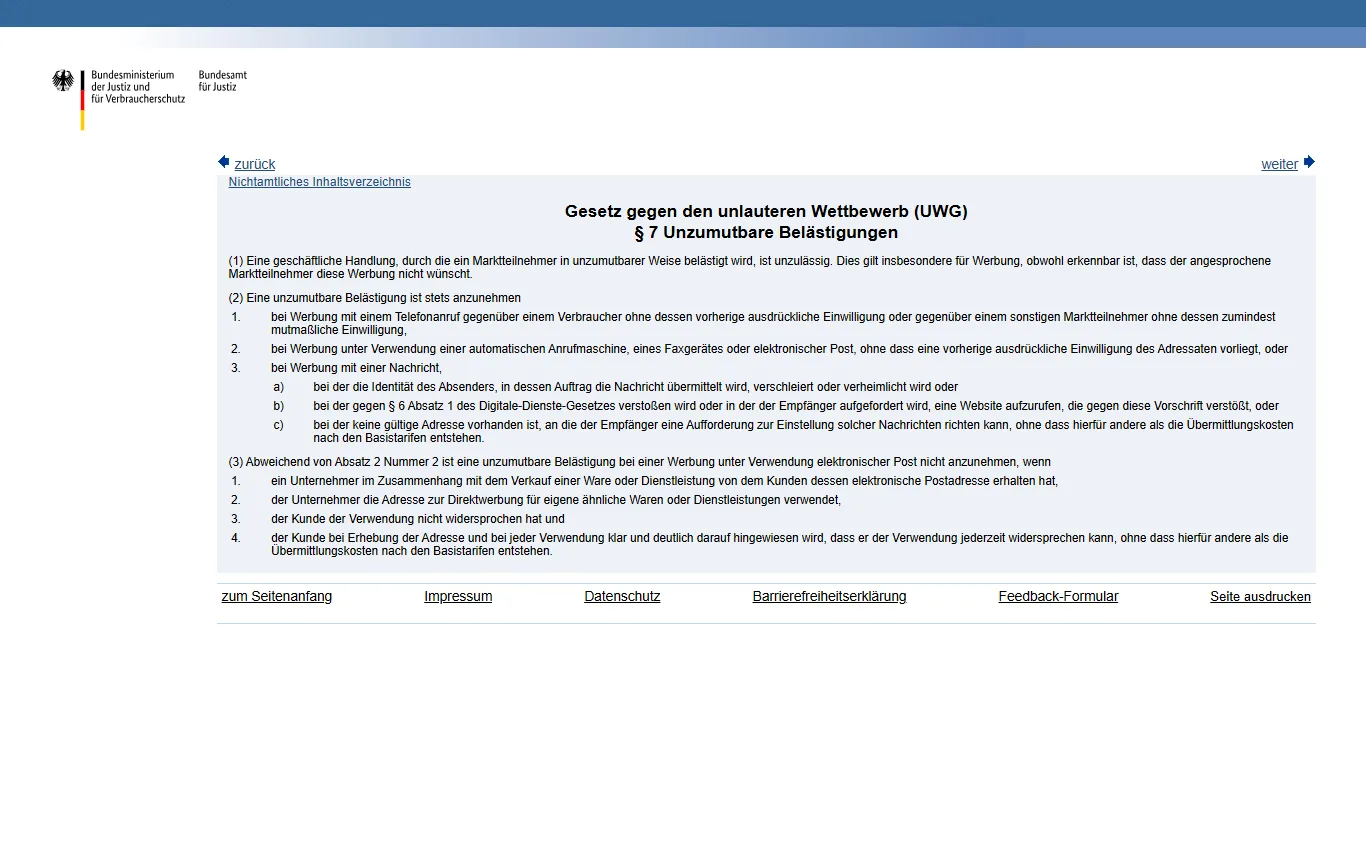
Task: Click paragraph starting '(1) Eine geschäftliche Handlung'
Action: pos(750,267)
